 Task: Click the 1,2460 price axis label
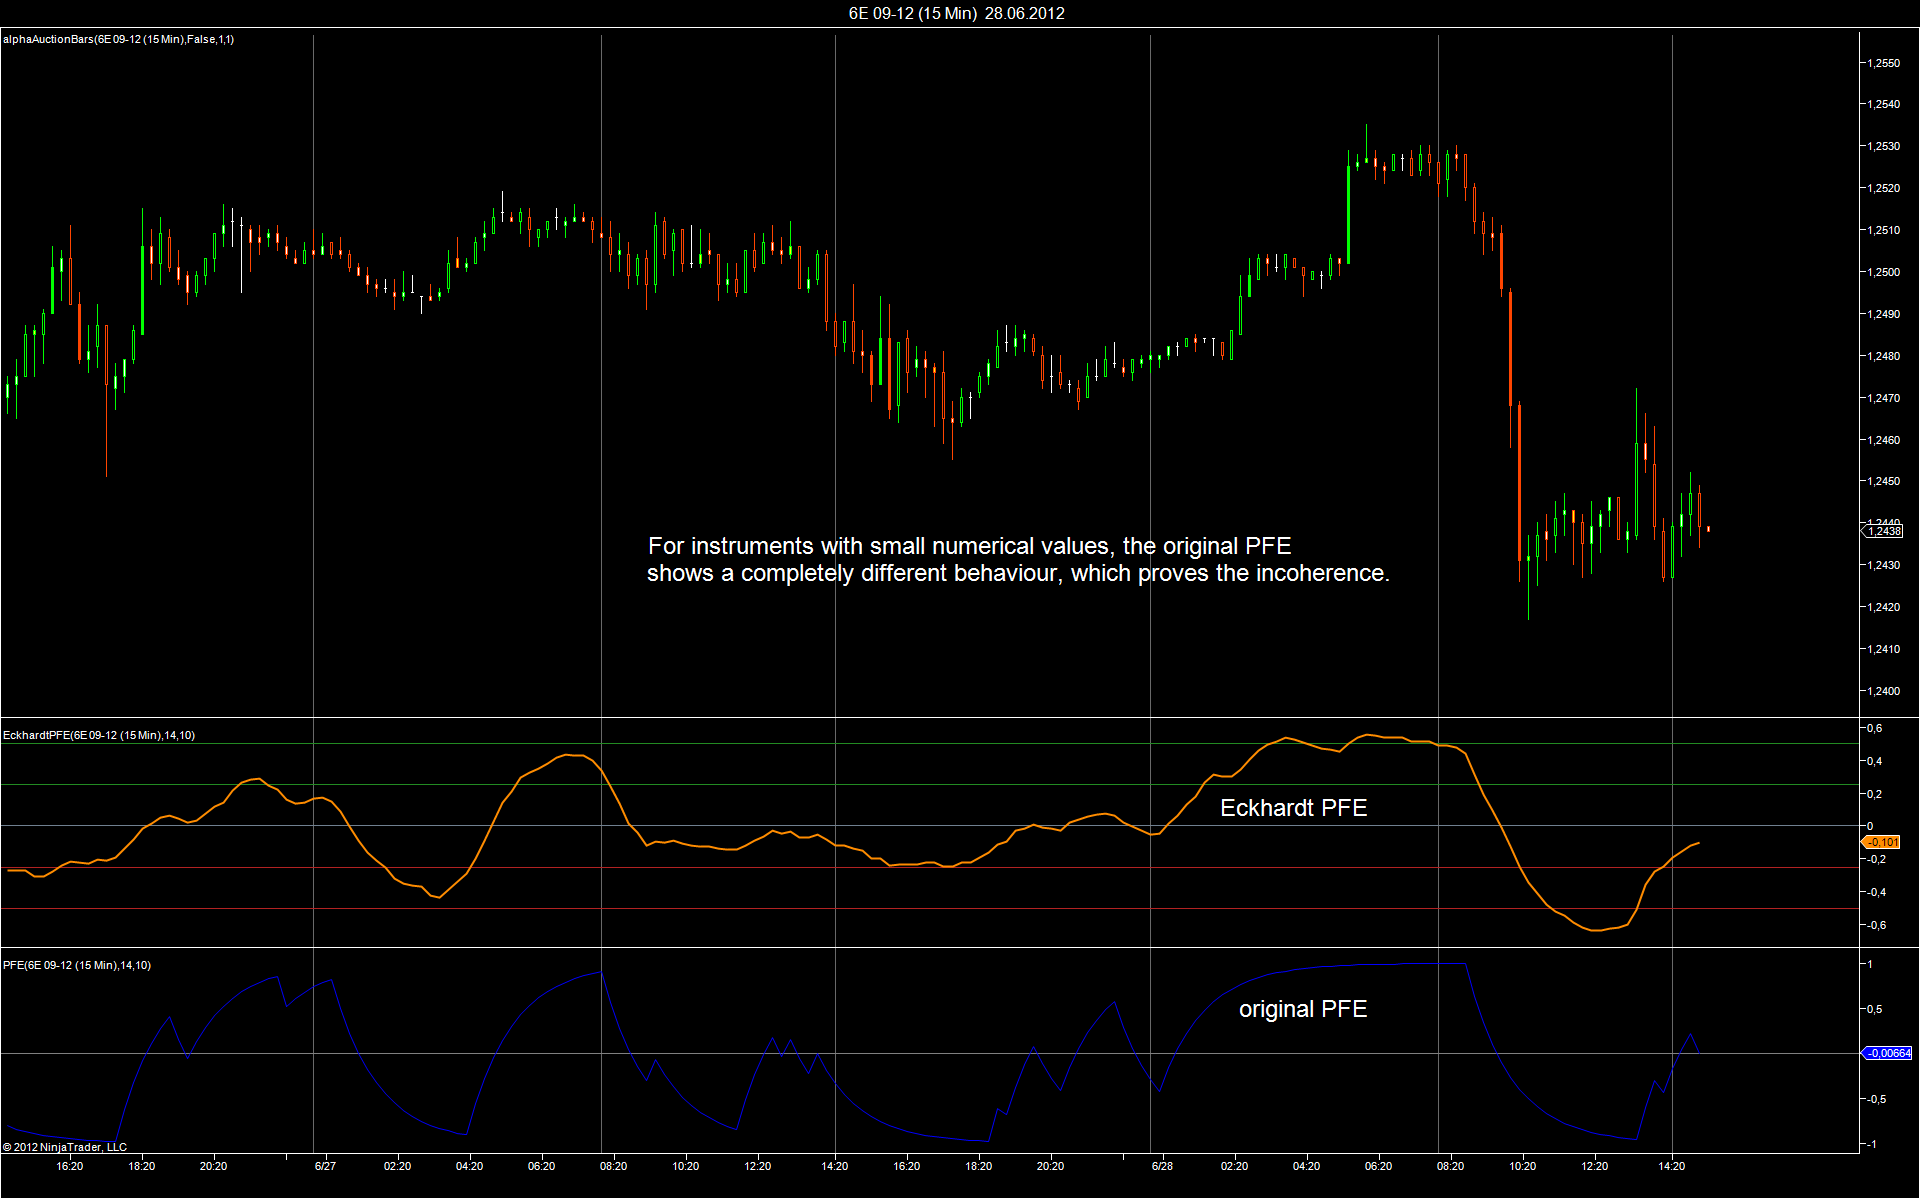pos(1883,440)
